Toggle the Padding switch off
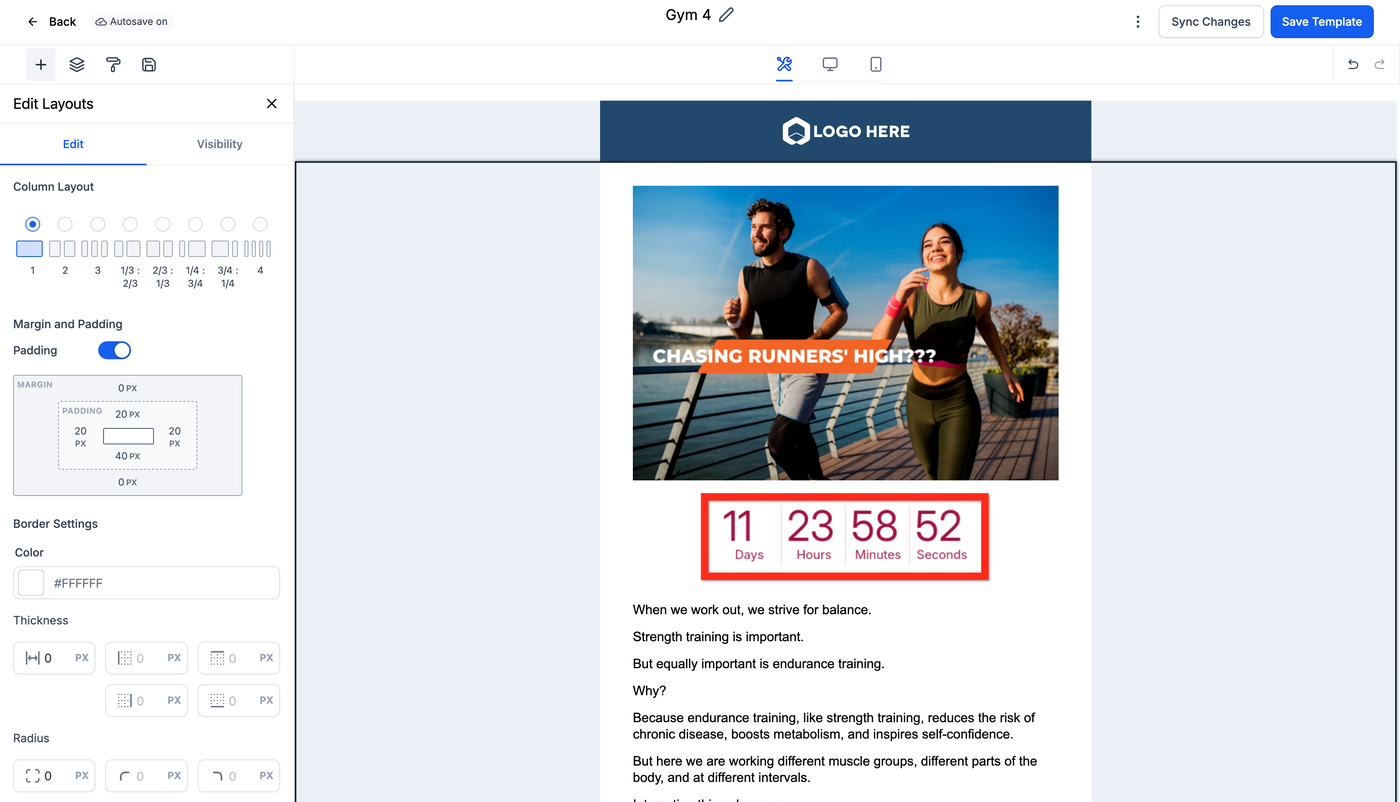This screenshot has height=802, width=1400. click(x=114, y=350)
